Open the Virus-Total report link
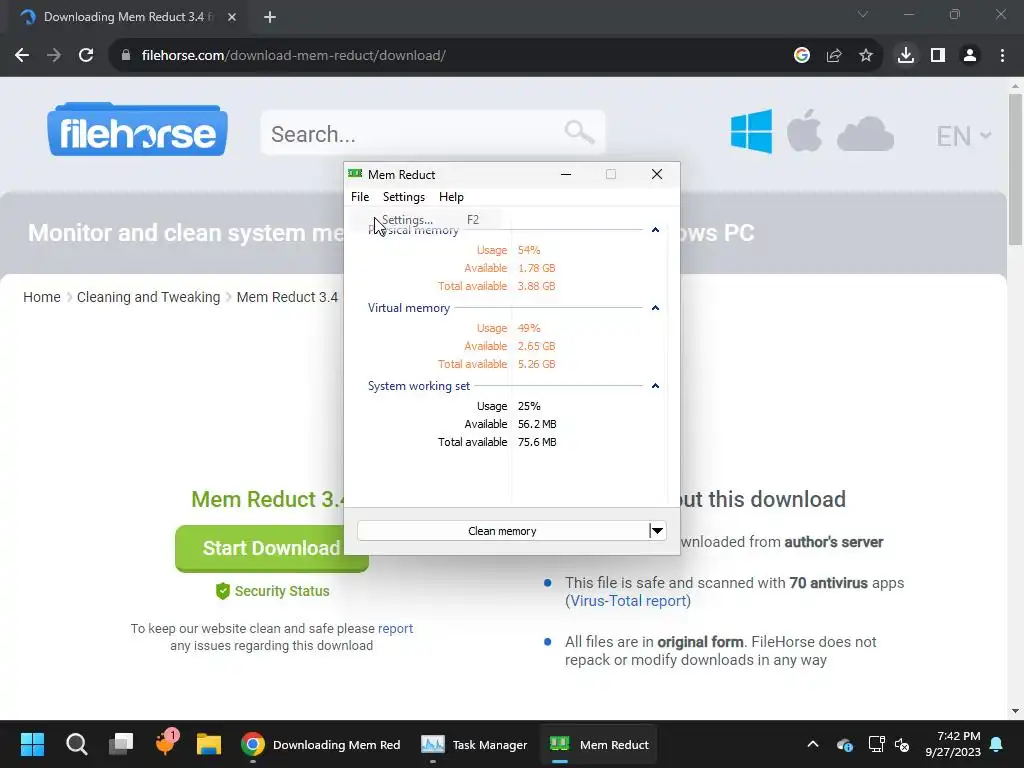The image size is (1024, 768). tap(628, 601)
